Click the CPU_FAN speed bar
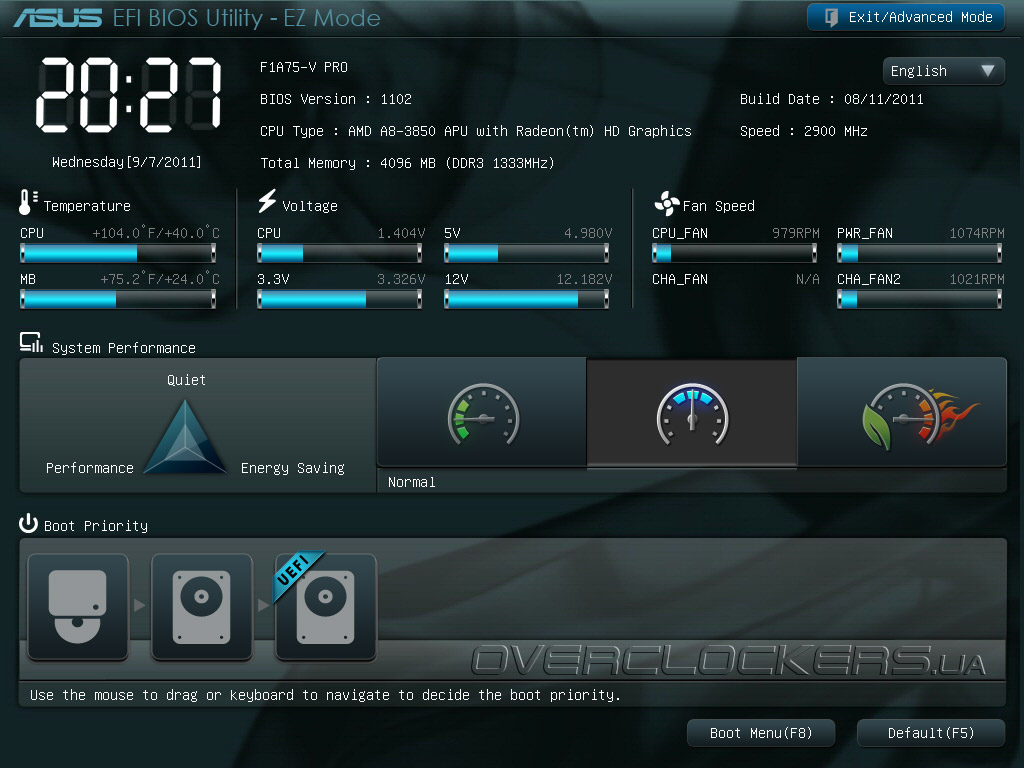The image size is (1024, 768). tap(735, 253)
